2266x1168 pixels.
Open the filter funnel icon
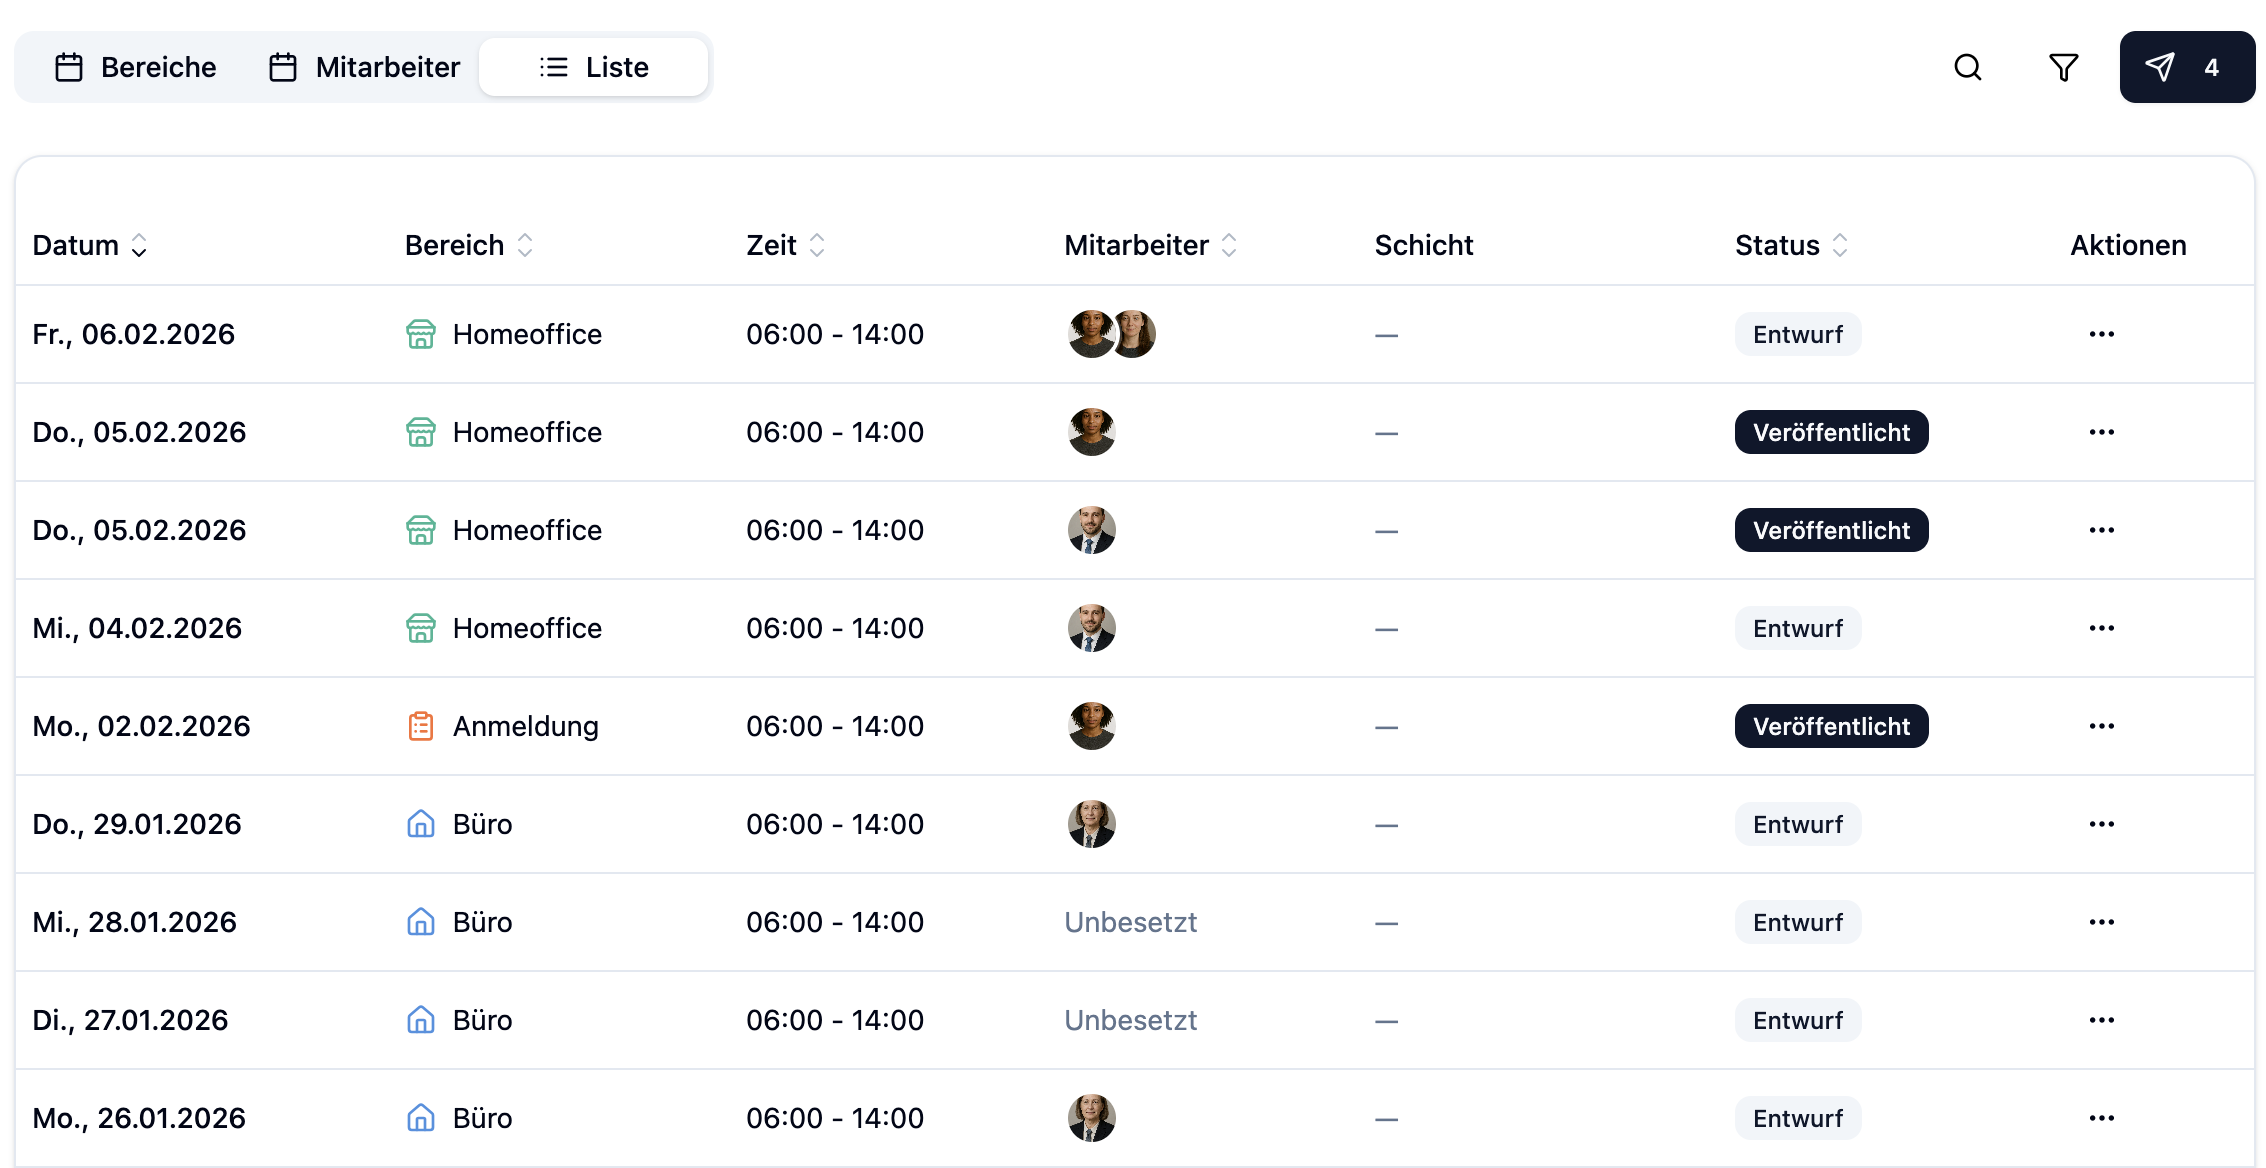(x=2063, y=67)
